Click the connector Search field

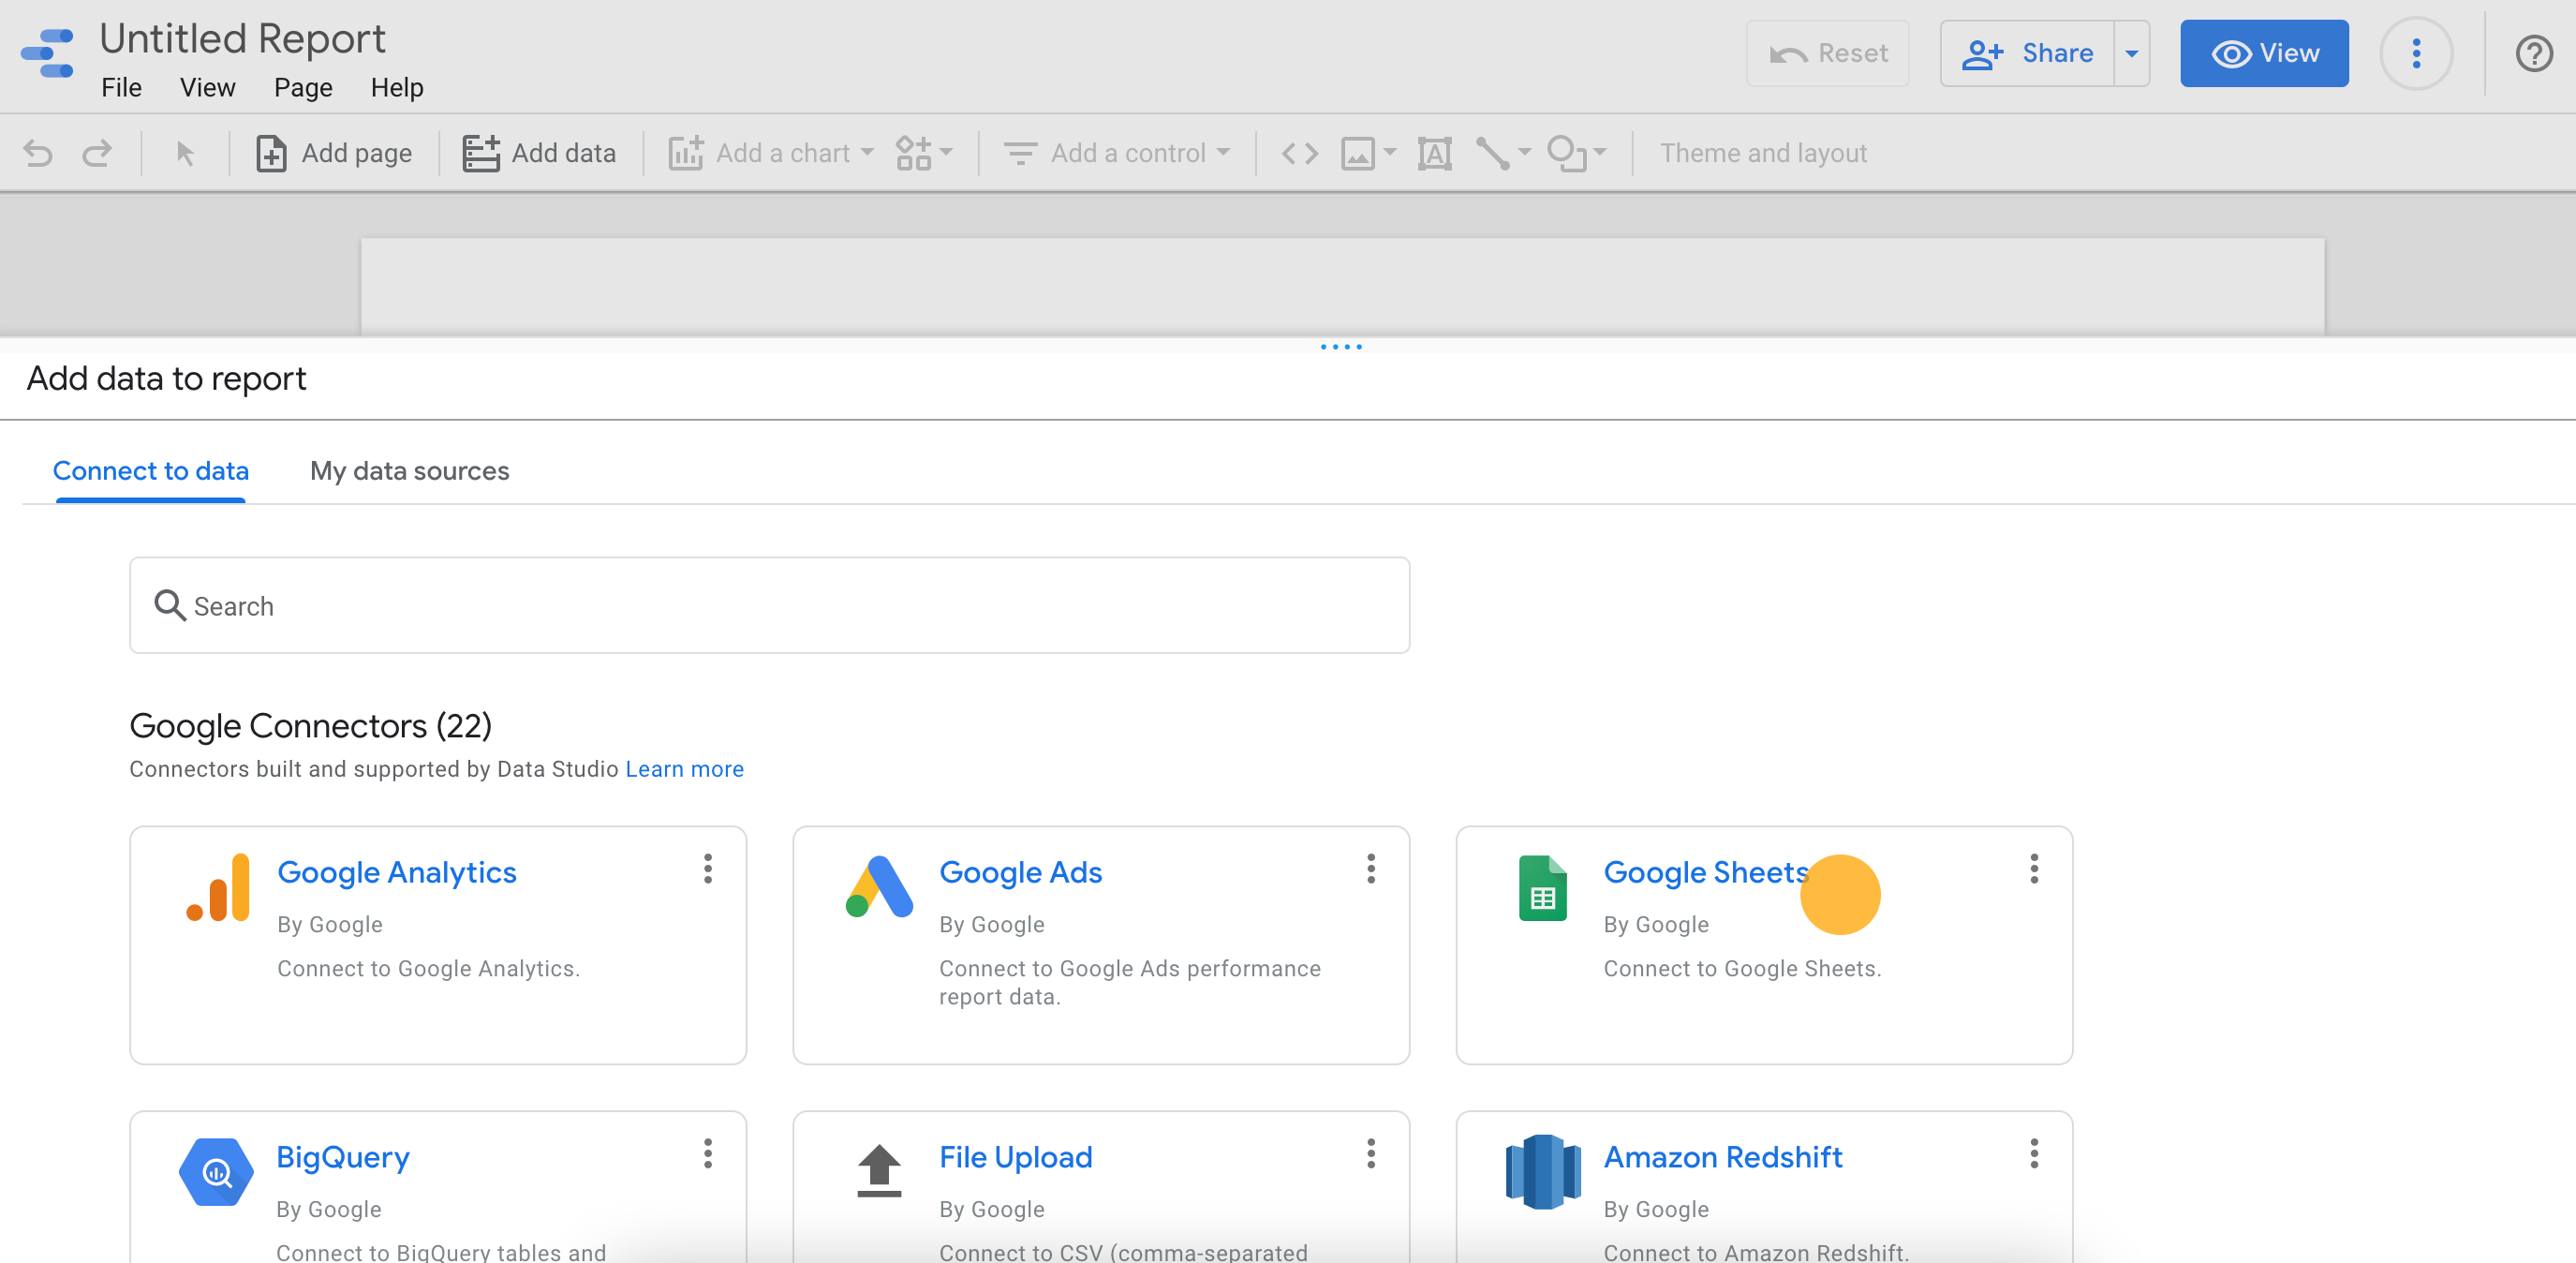point(769,606)
